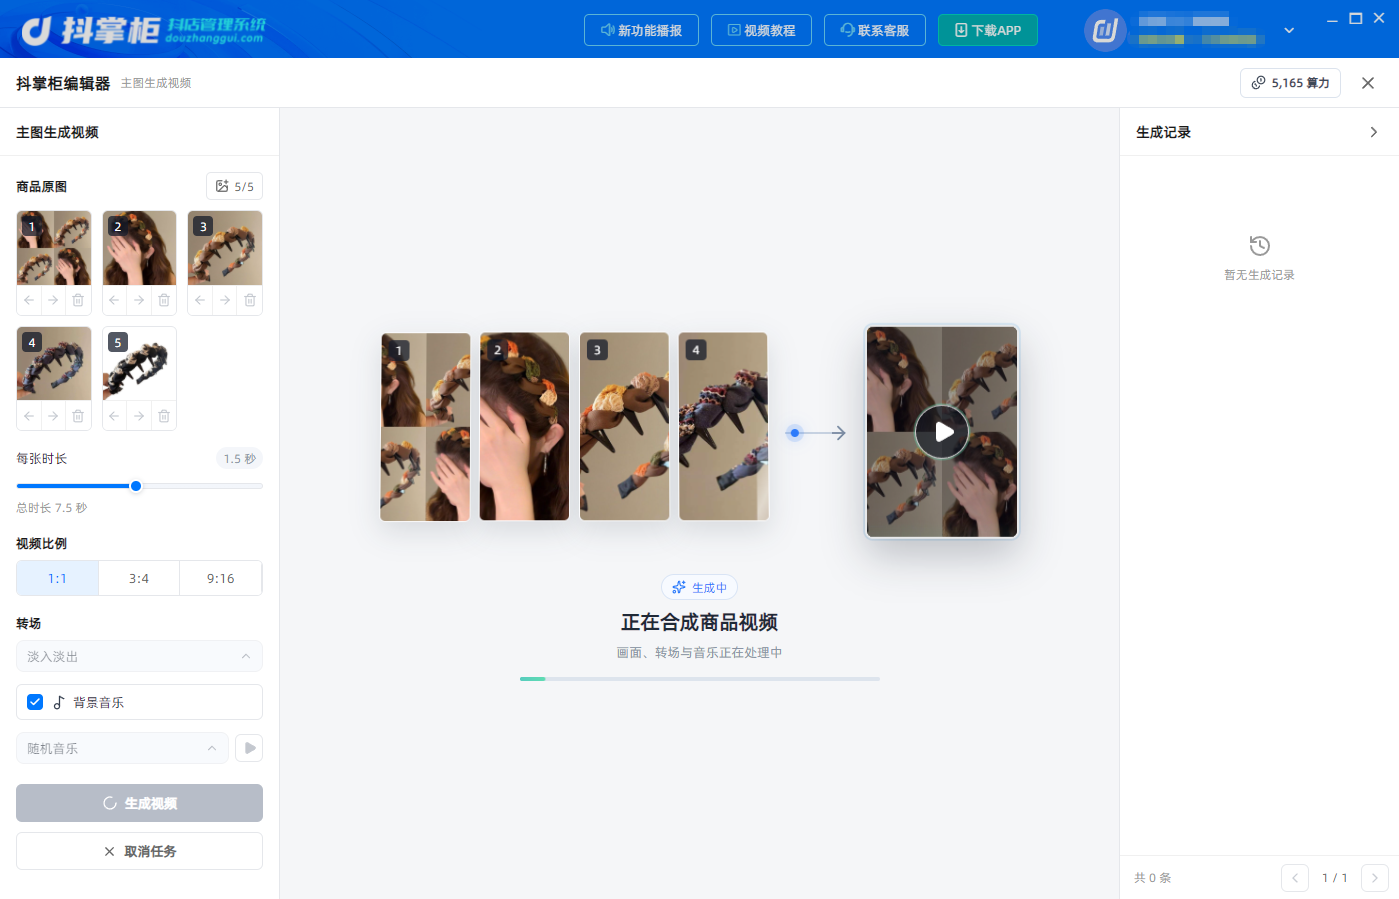Move product image 5 left with arrow
The width and height of the screenshot is (1399, 899).
114,416
